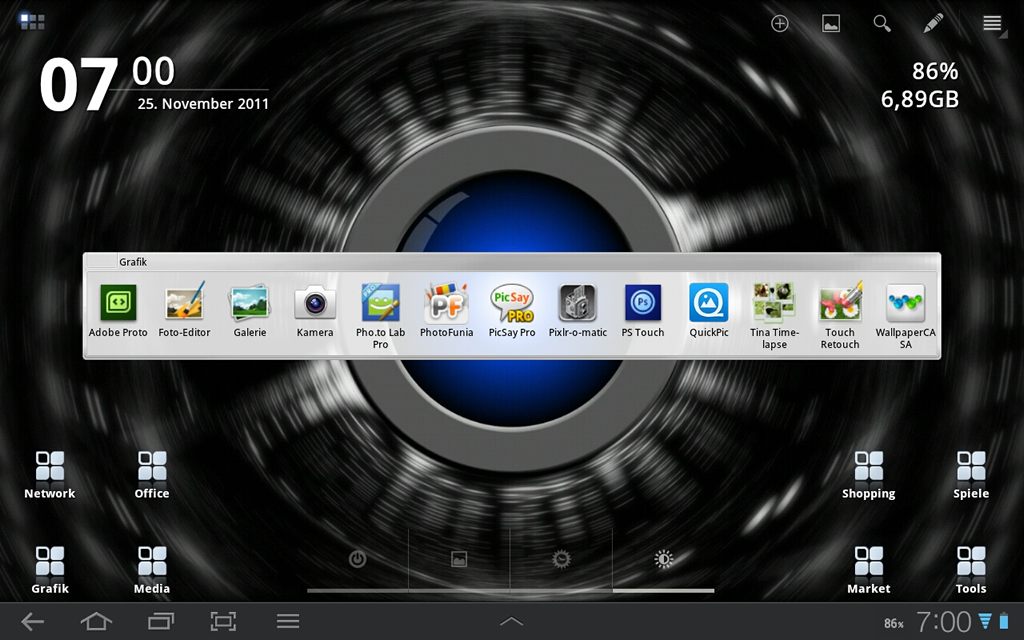Open Adobe Proto app
Viewport: 1024px width, 640px height.
118,311
